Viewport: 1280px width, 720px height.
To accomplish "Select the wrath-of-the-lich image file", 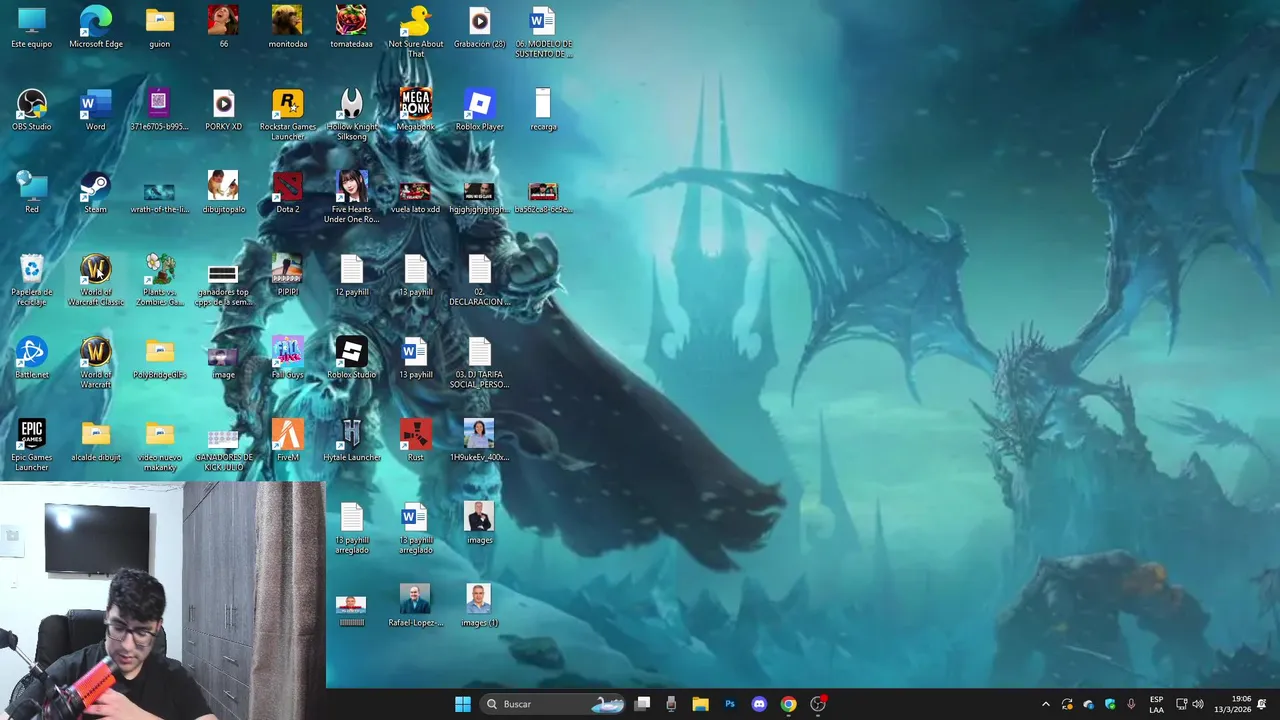I will pyautogui.click(x=159, y=198).
